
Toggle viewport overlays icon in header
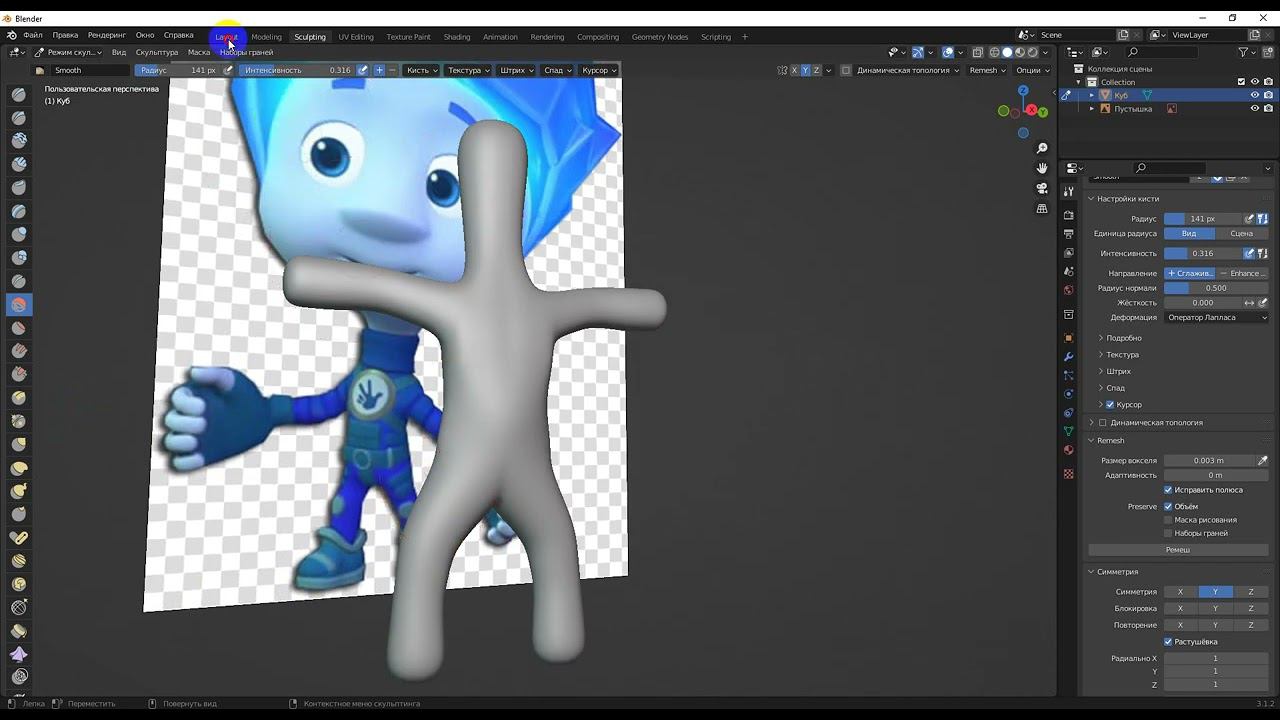pos(949,52)
